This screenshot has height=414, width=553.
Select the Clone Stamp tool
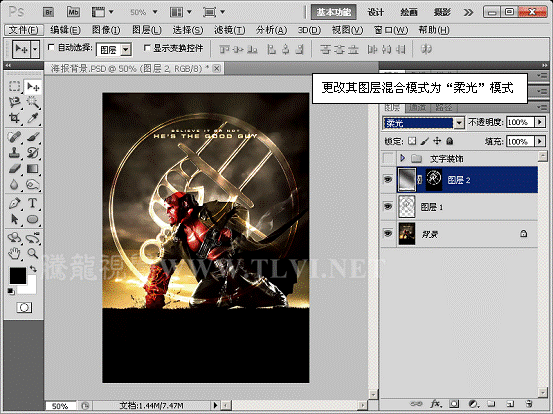click(14, 152)
